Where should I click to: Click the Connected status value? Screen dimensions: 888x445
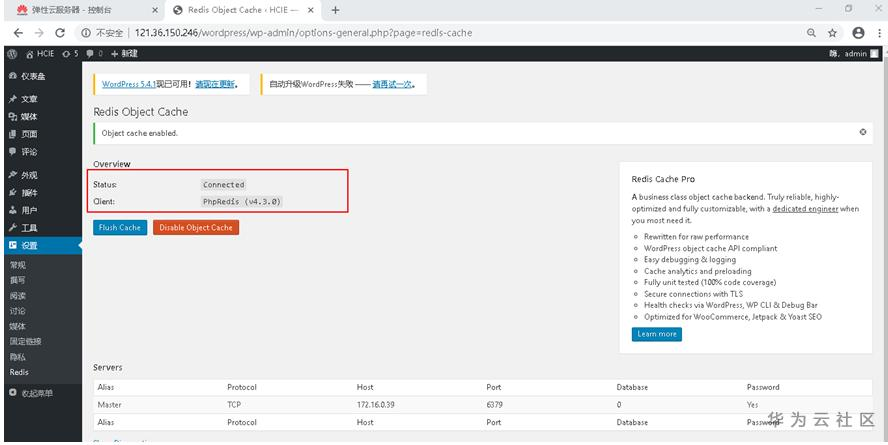pyautogui.click(x=224, y=185)
